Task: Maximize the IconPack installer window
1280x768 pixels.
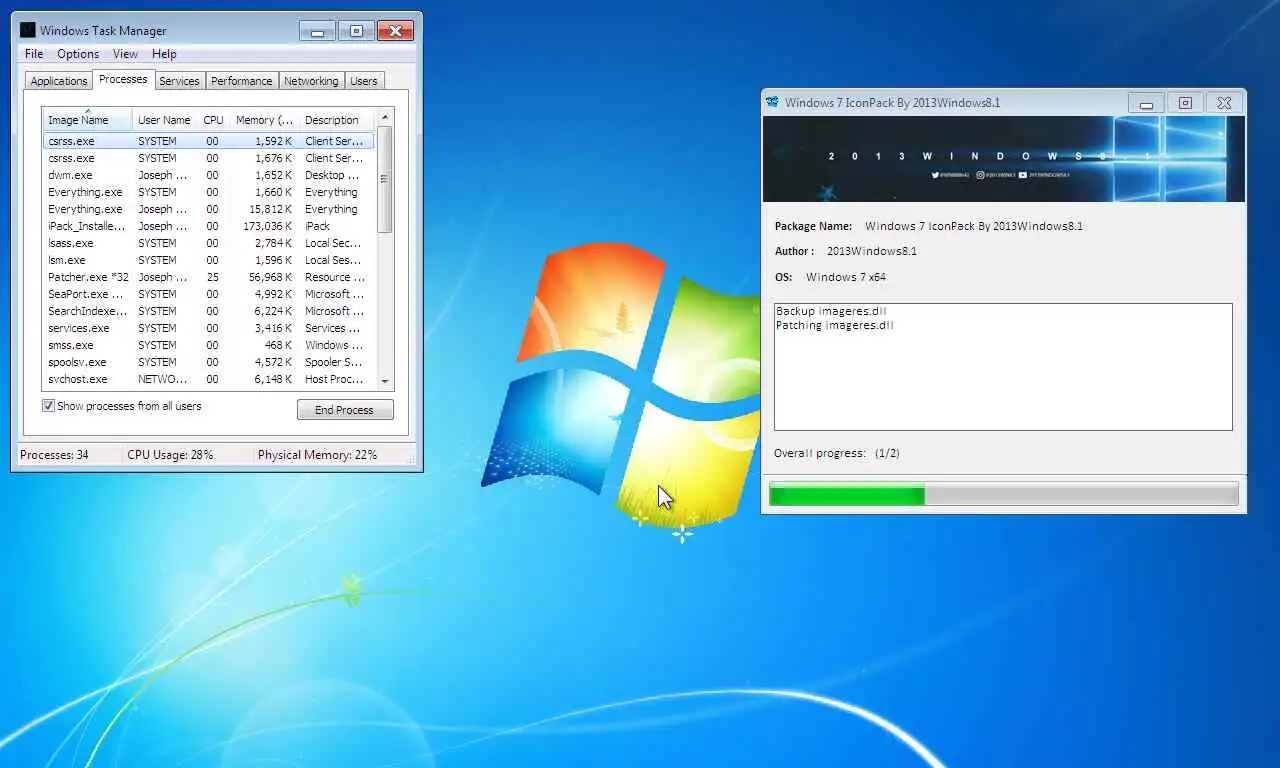Action: tap(1185, 103)
